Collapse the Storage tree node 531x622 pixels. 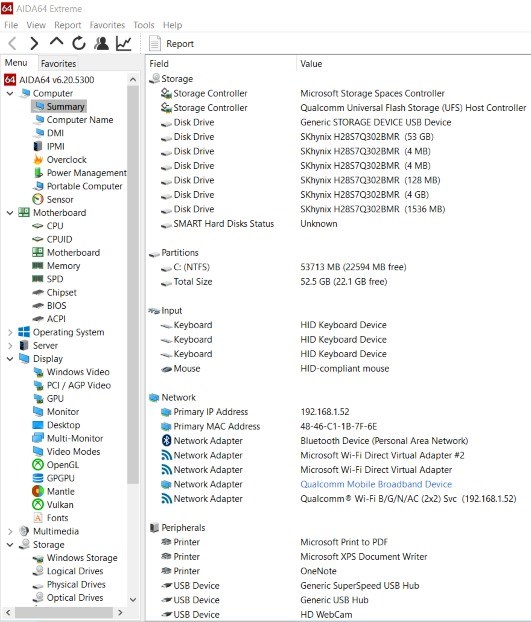coord(10,545)
